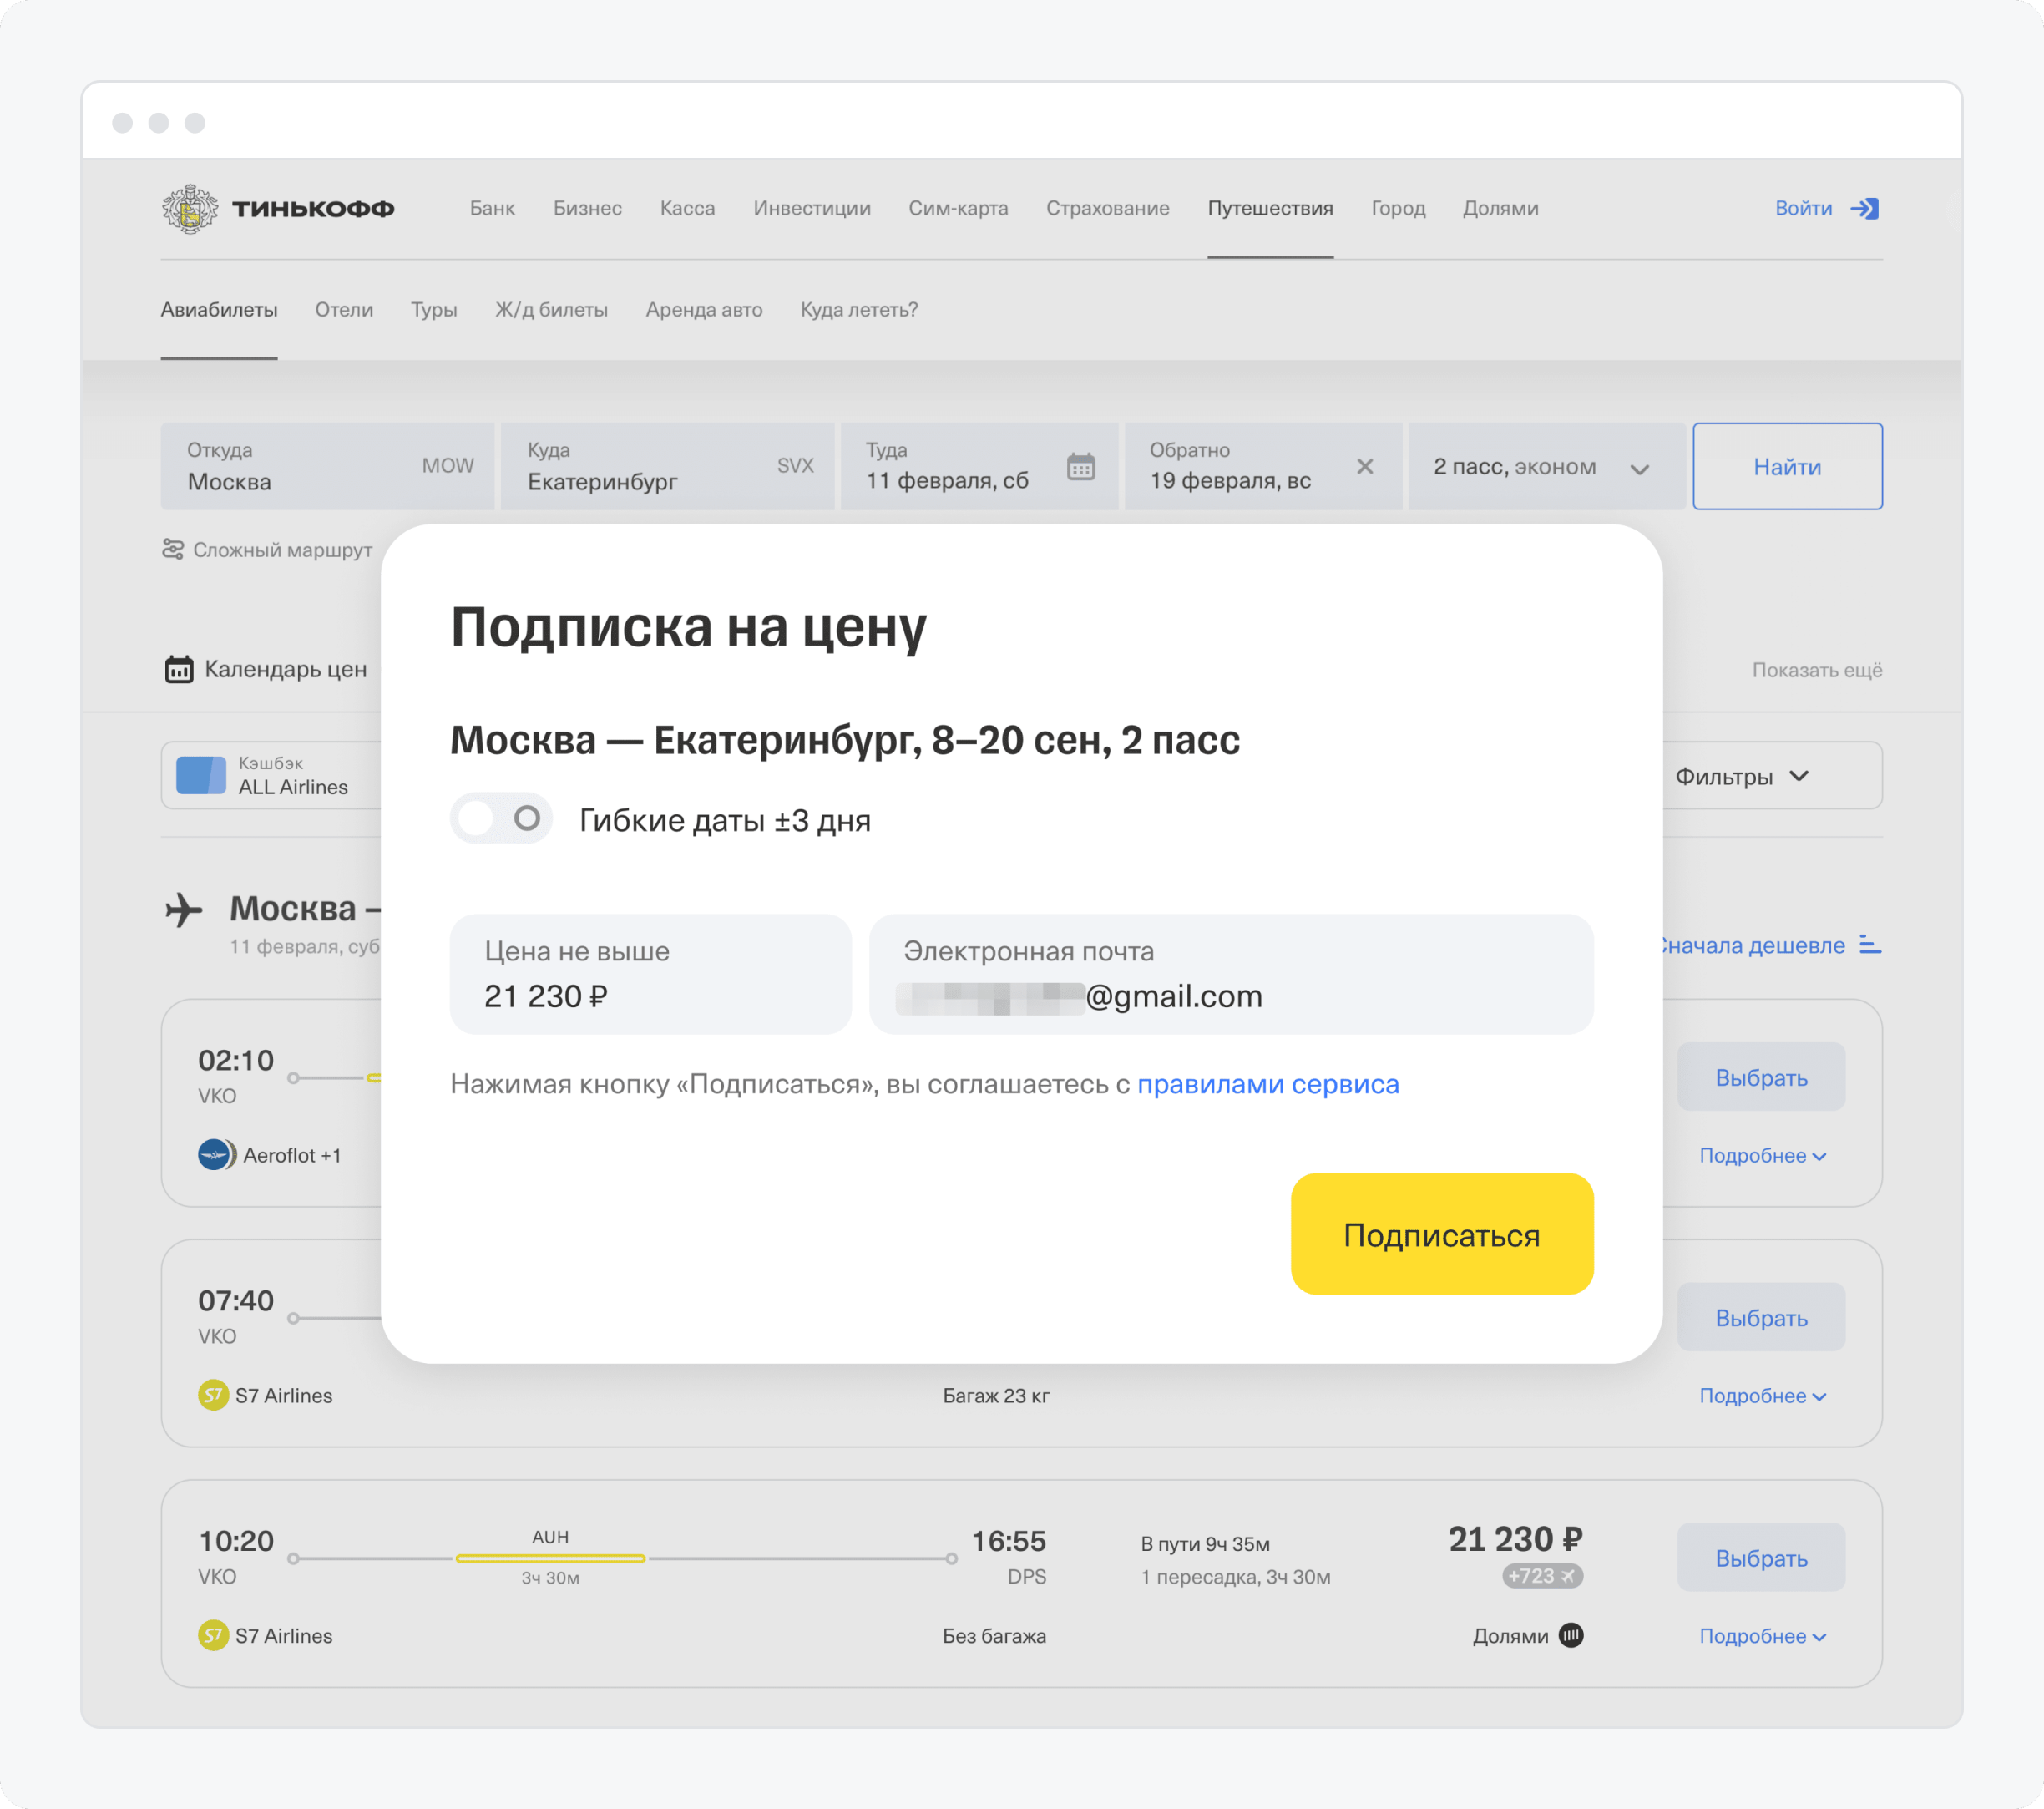
Task: Switch to the Ж/д билеты tab
Action: point(551,309)
